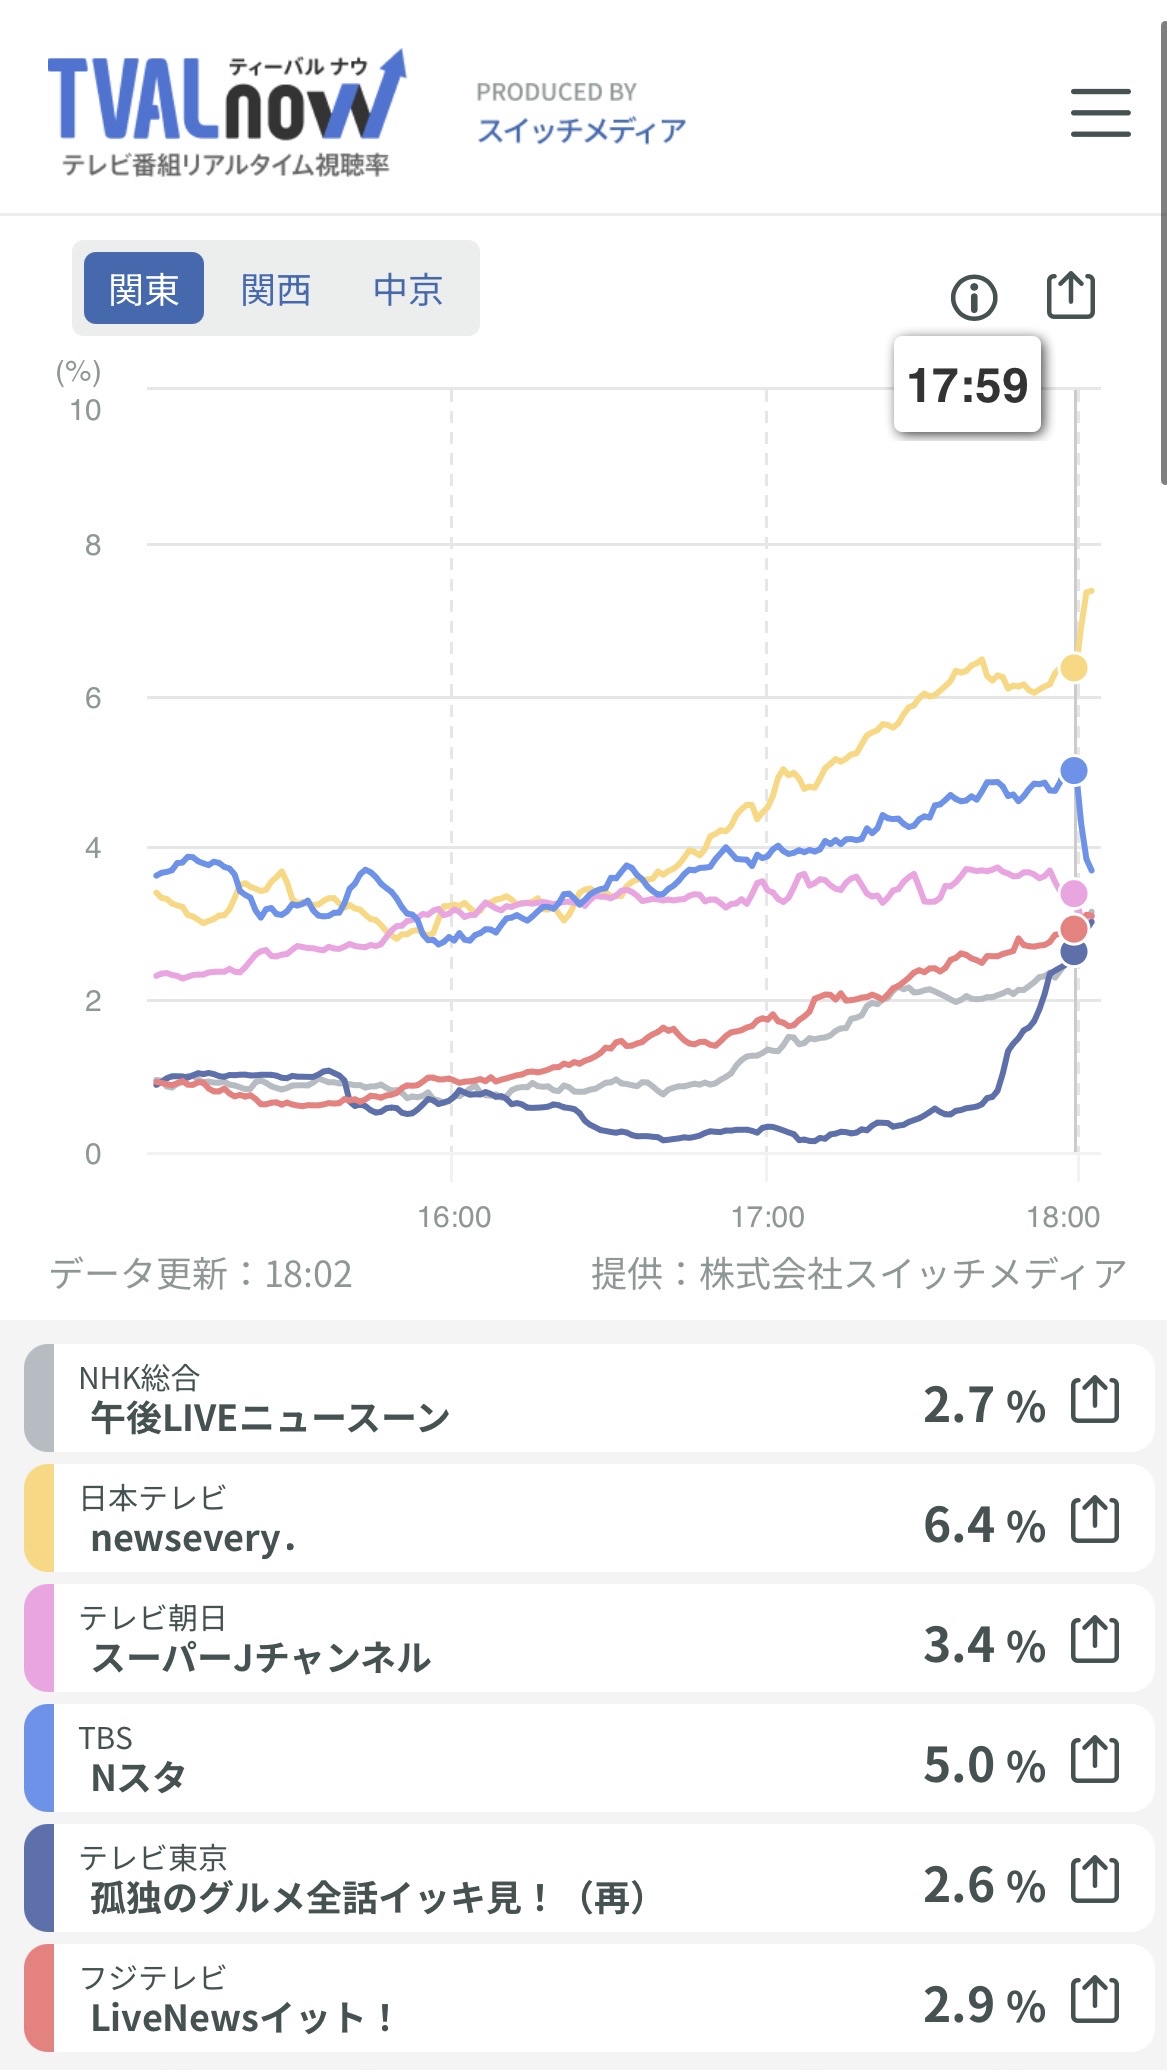The width and height of the screenshot is (1167, 2070).
Task: Click the chart info icon
Action: coord(974,297)
